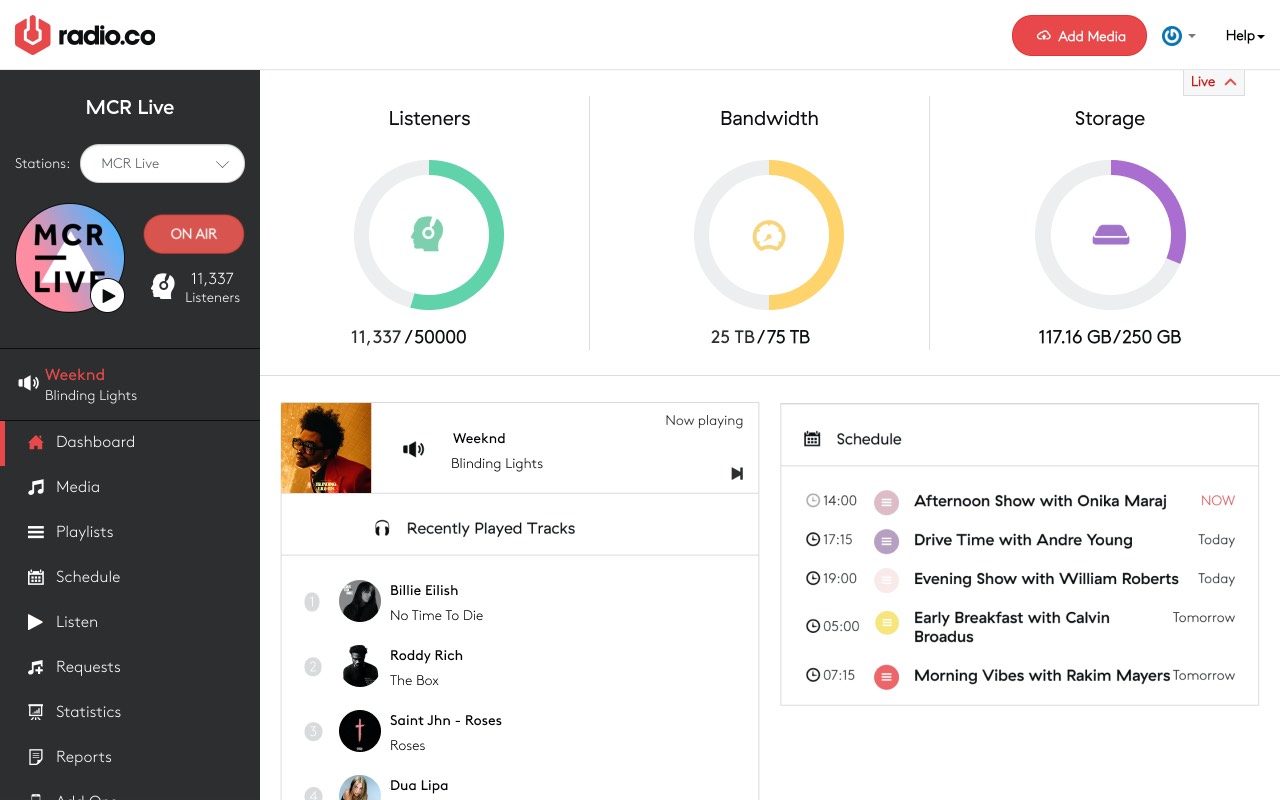Click the Requests music icon
Viewport: 1280px width, 800px height.
[x=36, y=667]
